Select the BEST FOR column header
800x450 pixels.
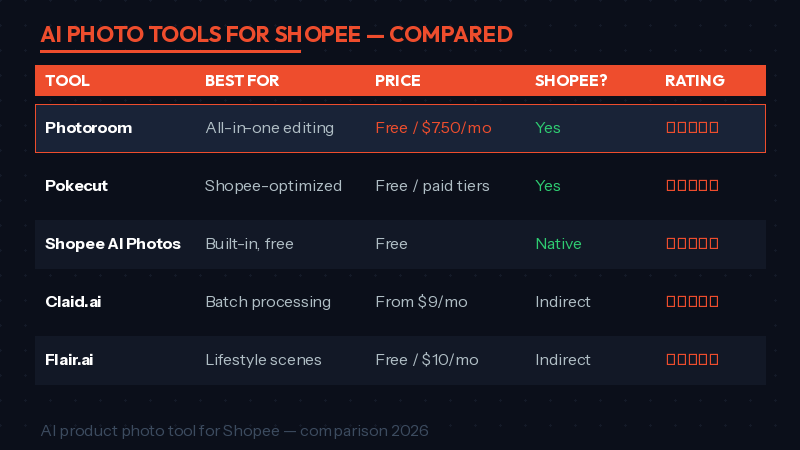[x=242, y=81]
